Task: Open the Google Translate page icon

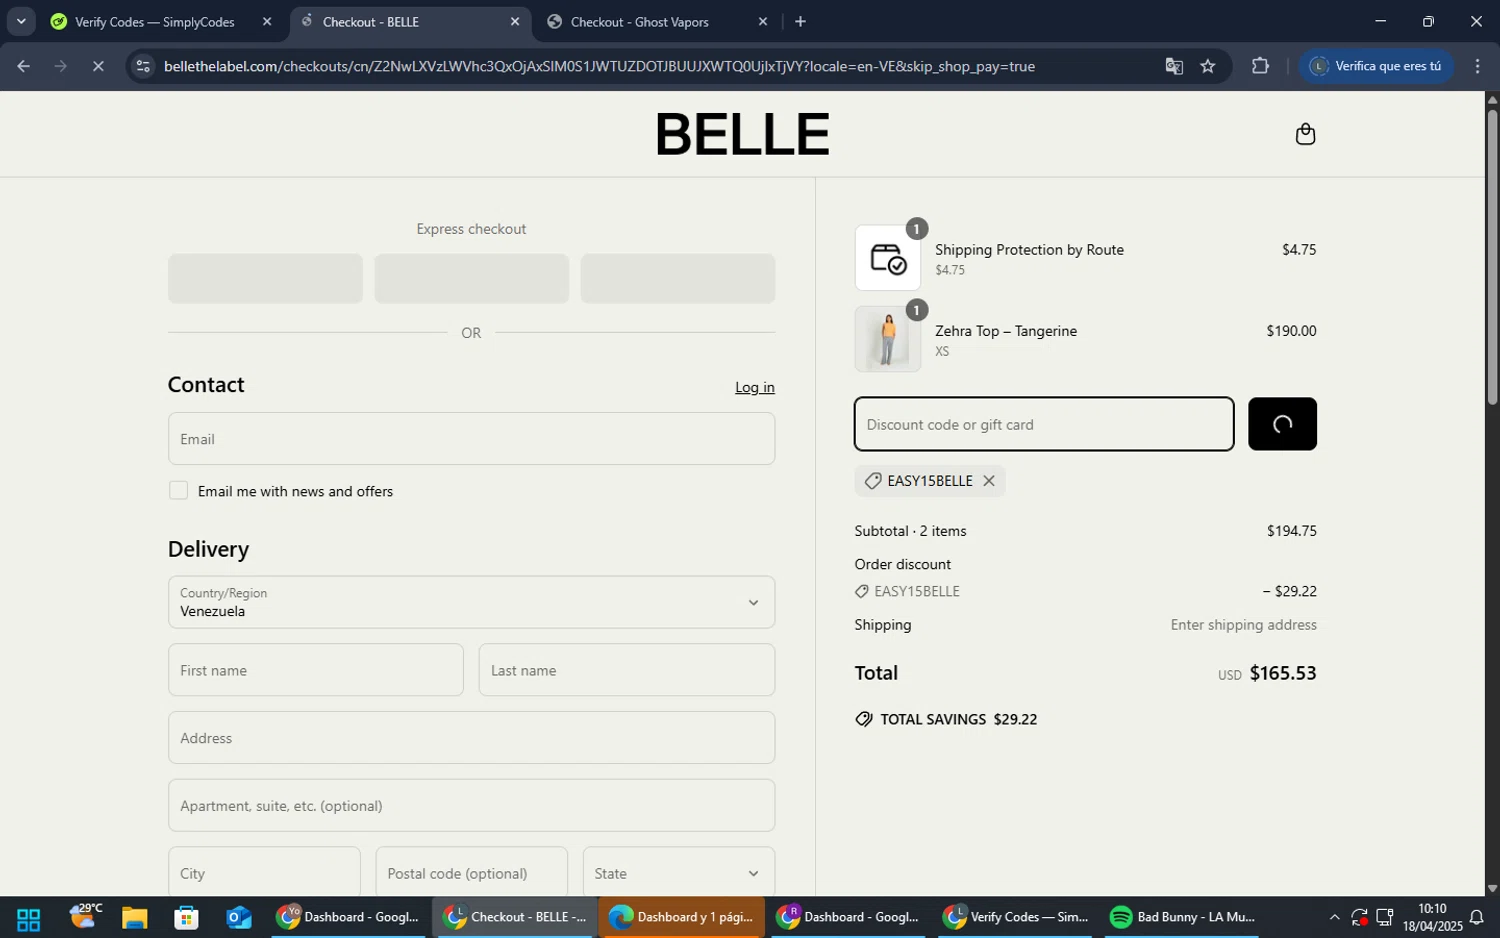Action: click(x=1174, y=66)
